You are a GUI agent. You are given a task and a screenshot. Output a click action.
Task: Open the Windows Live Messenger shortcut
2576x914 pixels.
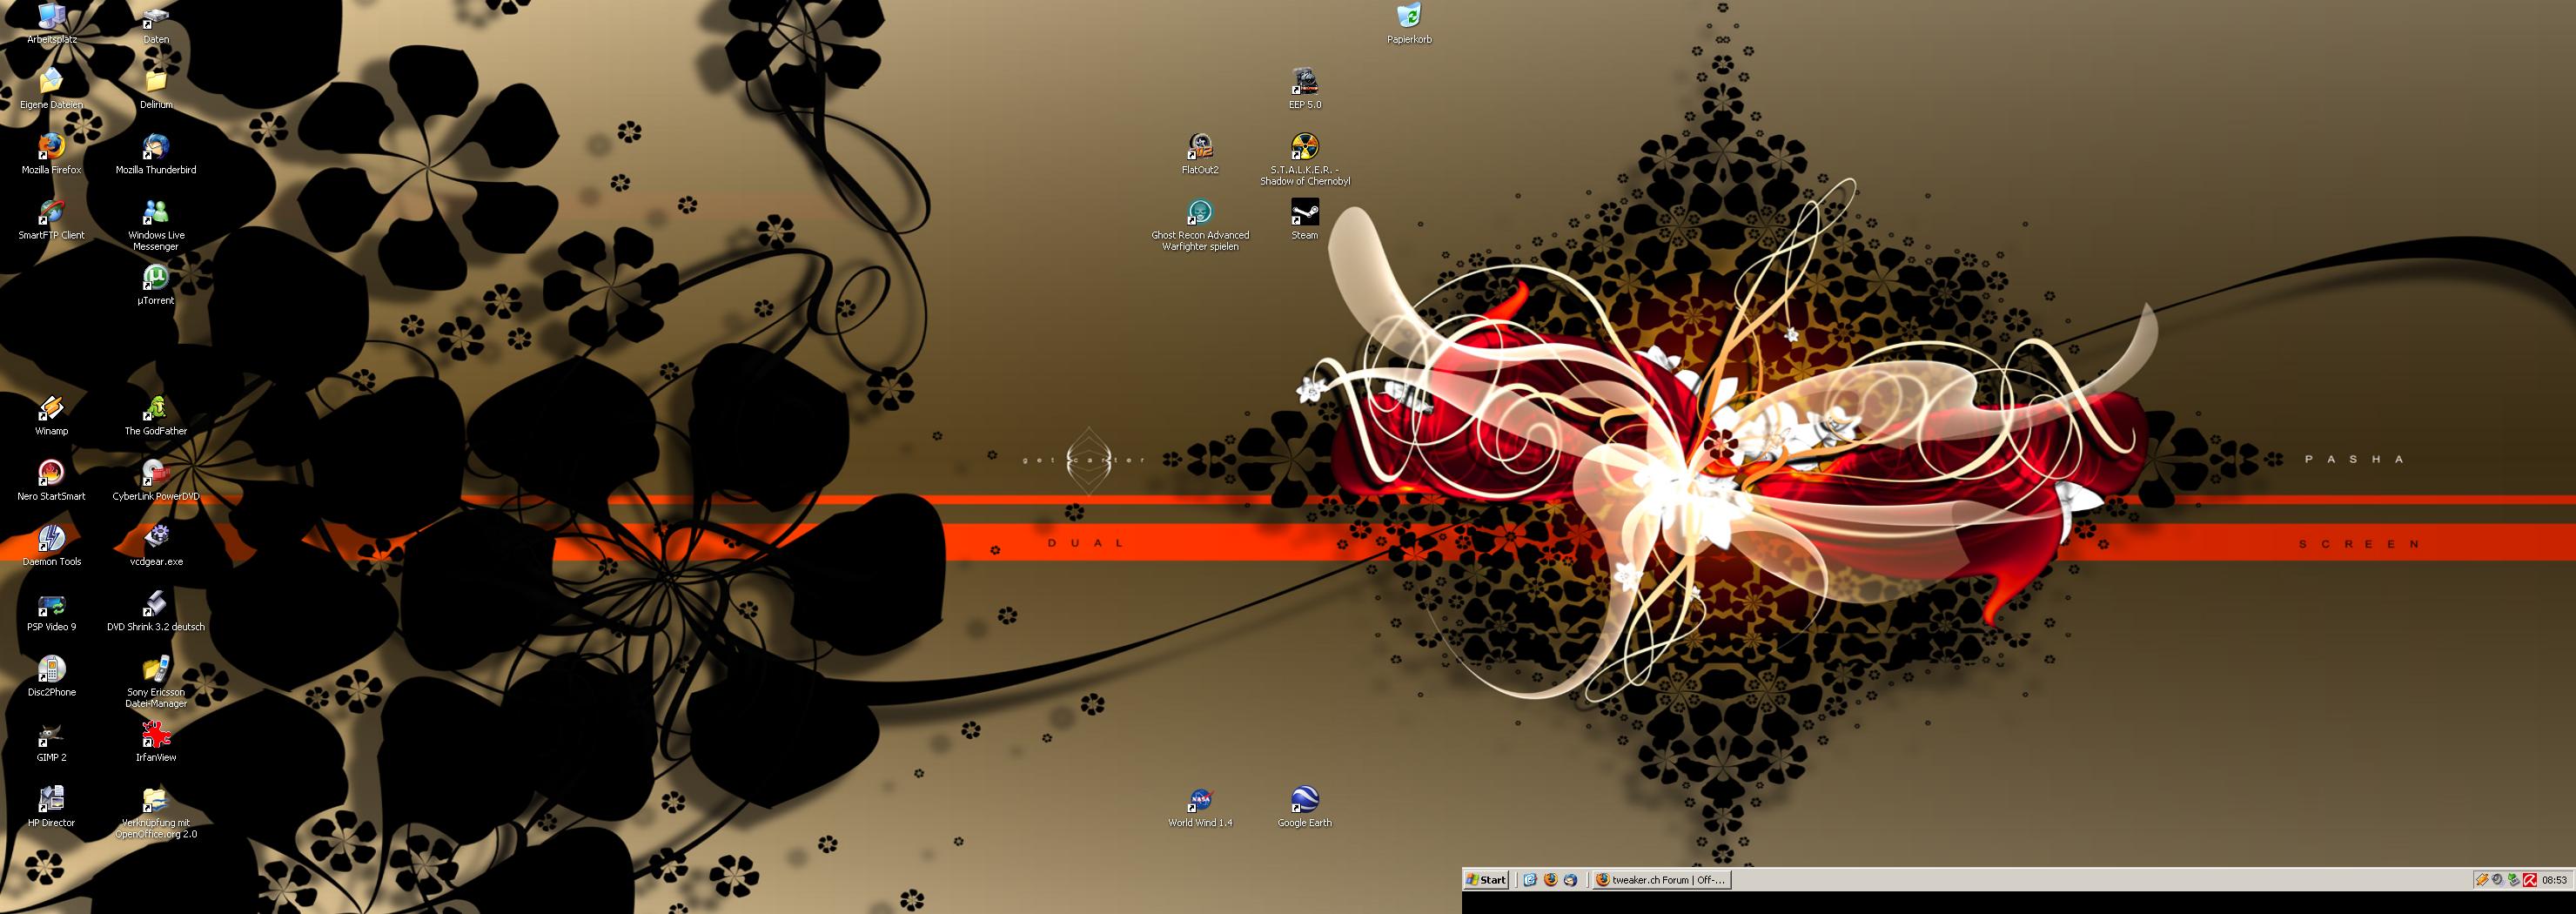pos(155,214)
